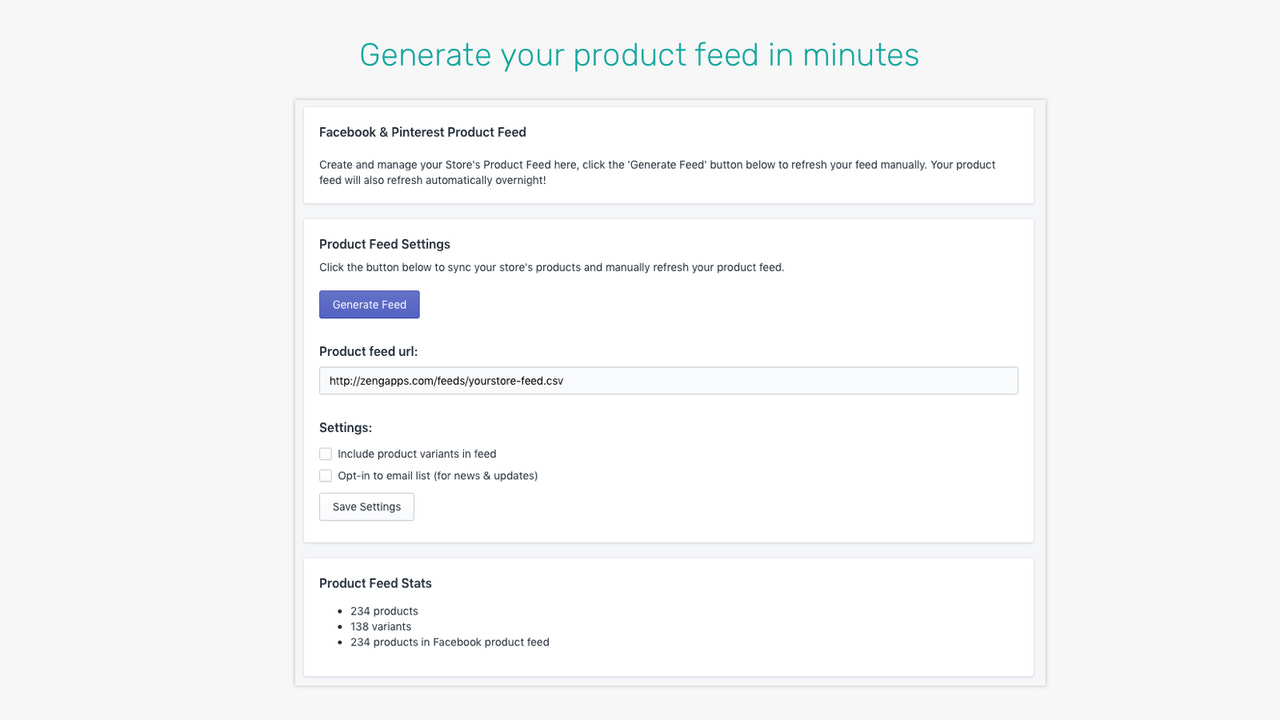Select the product feed URL text field
The width and height of the screenshot is (1280, 720).
click(668, 380)
